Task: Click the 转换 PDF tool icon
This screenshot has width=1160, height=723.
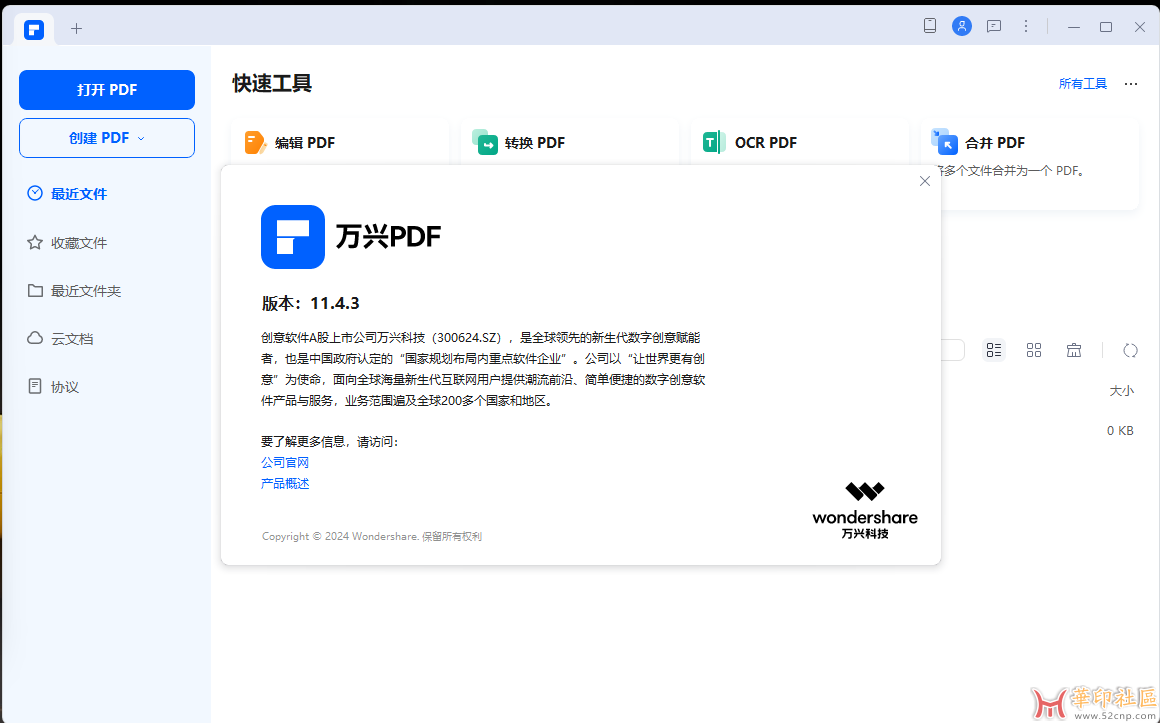Action: pyautogui.click(x=485, y=142)
